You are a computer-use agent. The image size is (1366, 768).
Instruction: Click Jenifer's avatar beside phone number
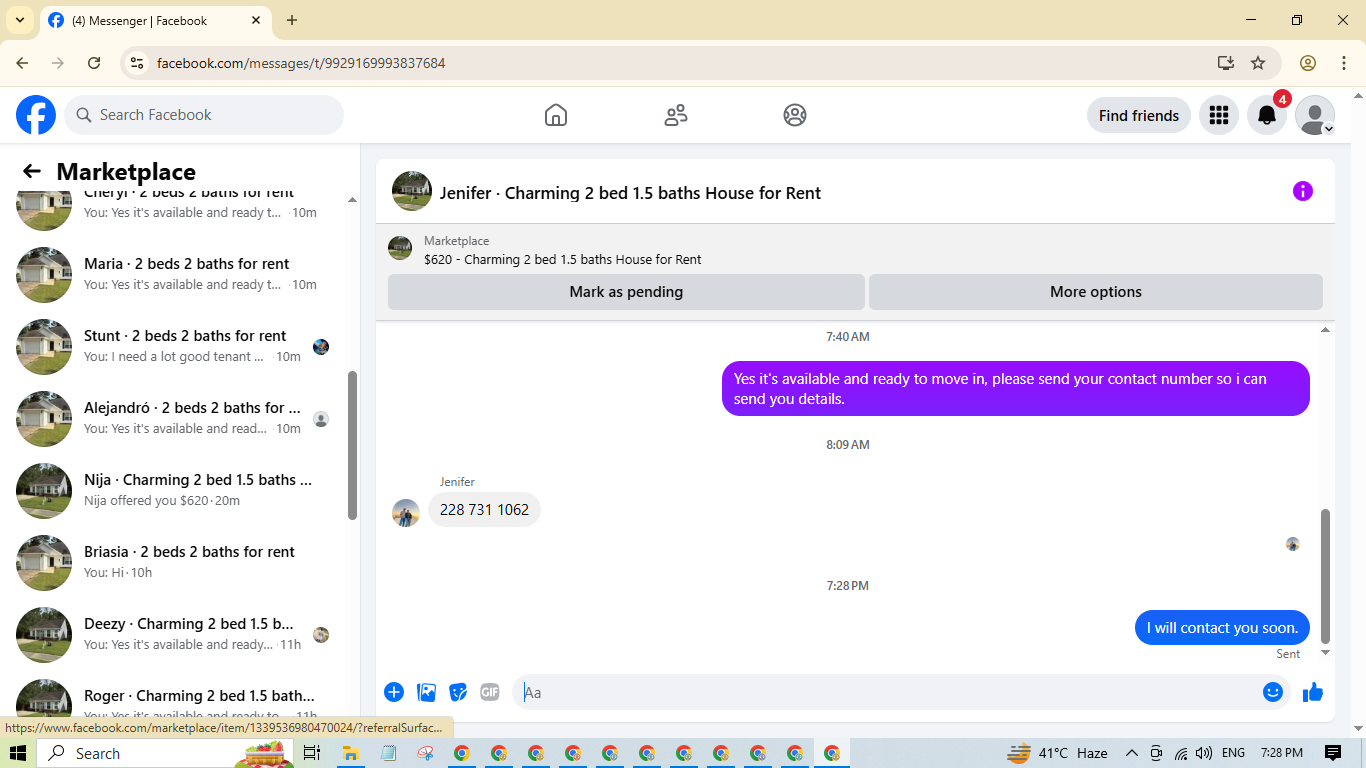[406, 513]
